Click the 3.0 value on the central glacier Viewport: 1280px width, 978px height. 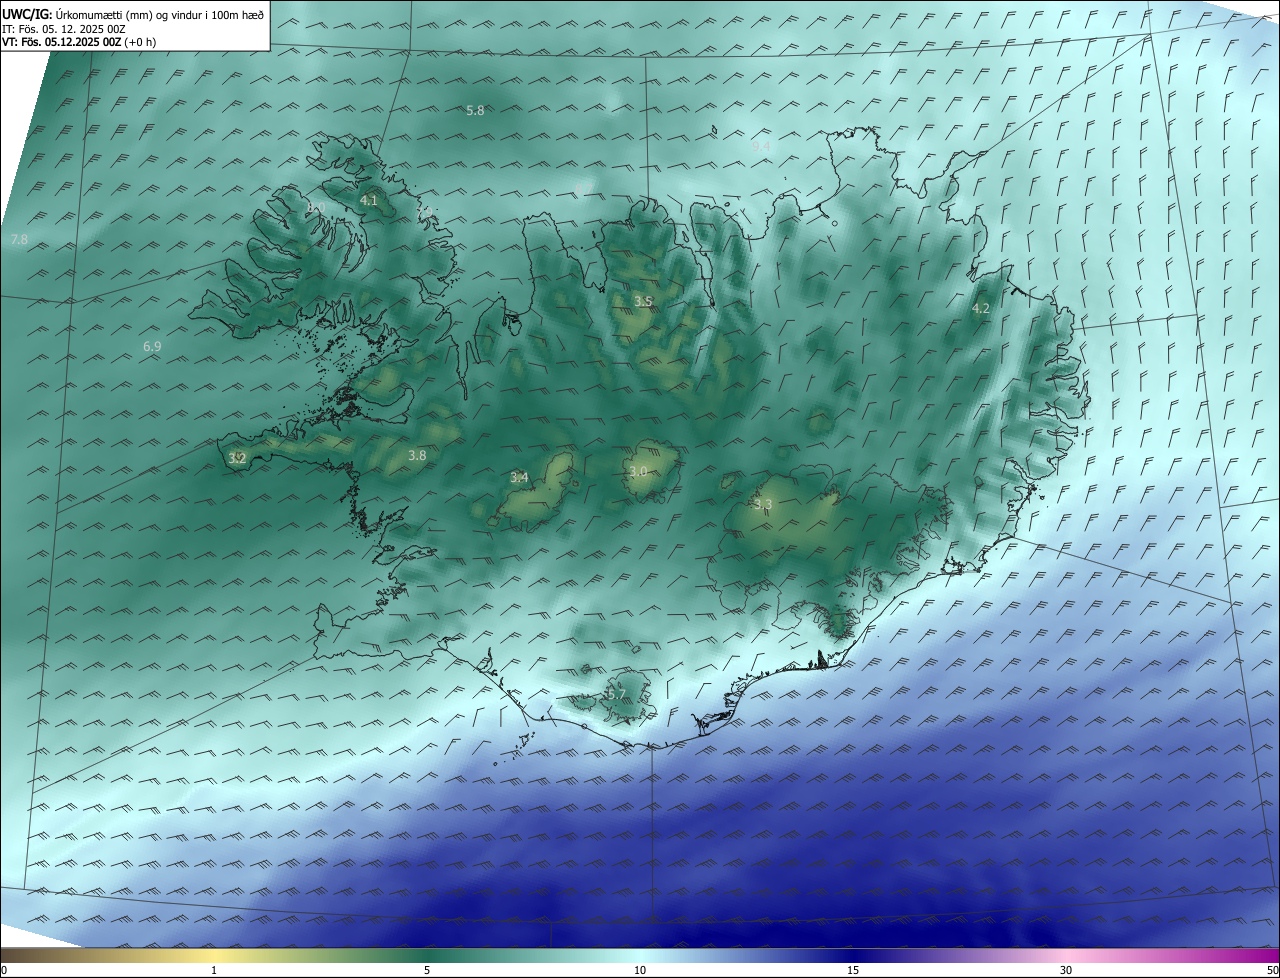pos(639,471)
